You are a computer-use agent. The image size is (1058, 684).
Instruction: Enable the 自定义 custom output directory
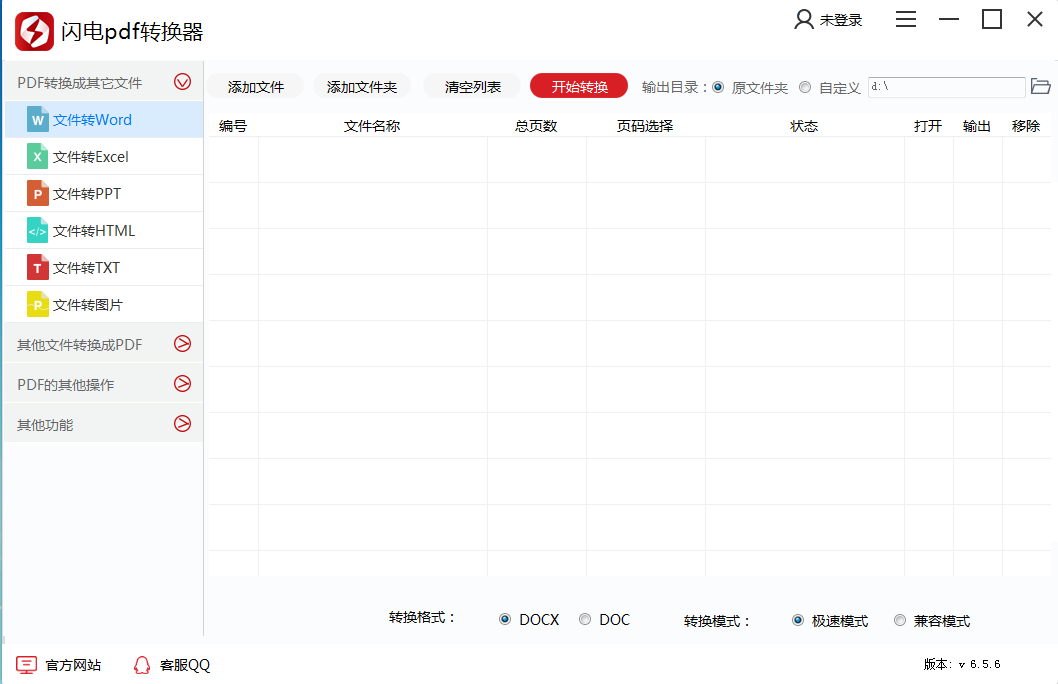tap(804, 87)
